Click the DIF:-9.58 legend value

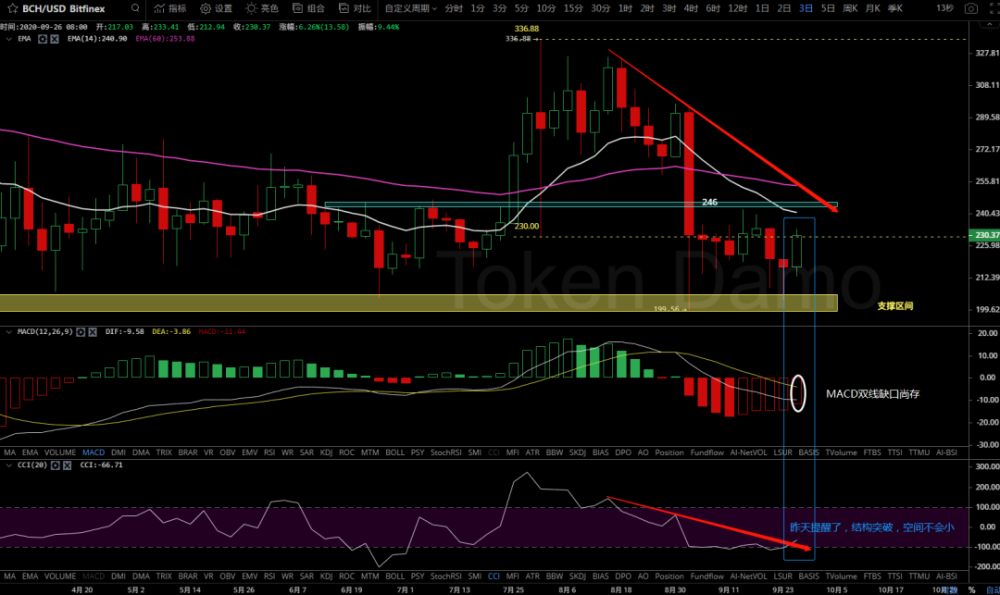click(124, 332)
